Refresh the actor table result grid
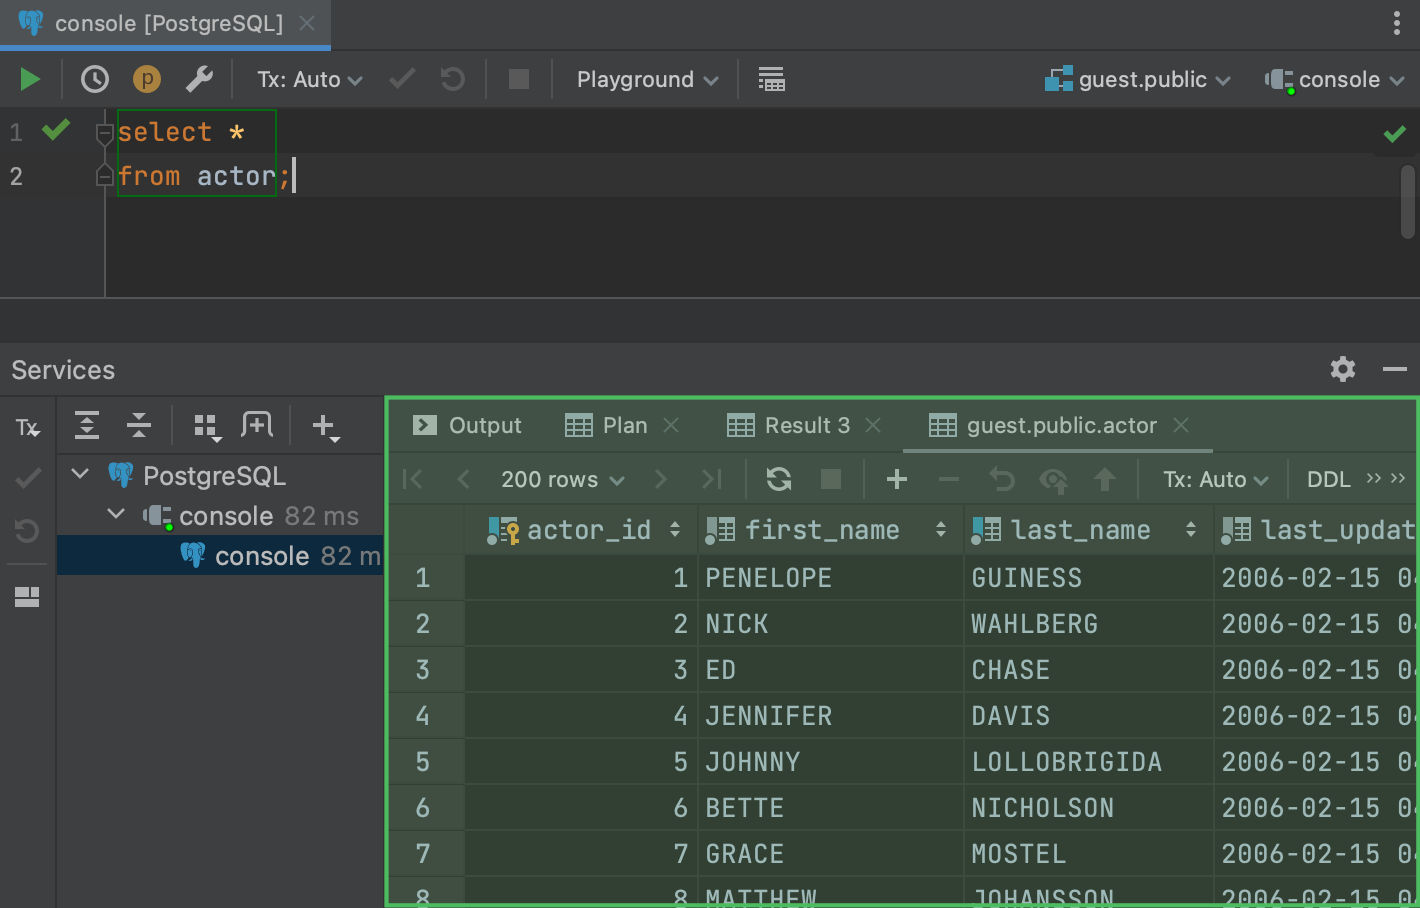 tap(778, 479)
